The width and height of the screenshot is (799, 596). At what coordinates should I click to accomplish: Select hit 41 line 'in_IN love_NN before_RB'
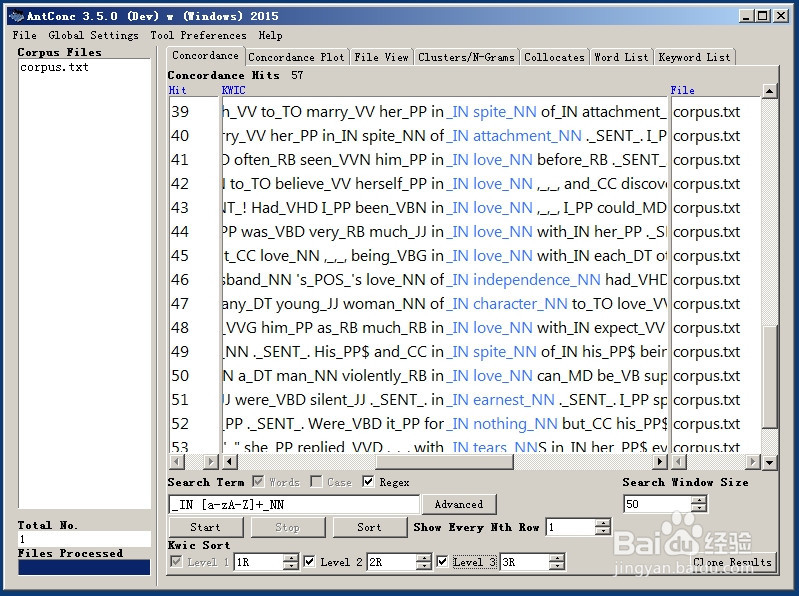pos(444,159)
